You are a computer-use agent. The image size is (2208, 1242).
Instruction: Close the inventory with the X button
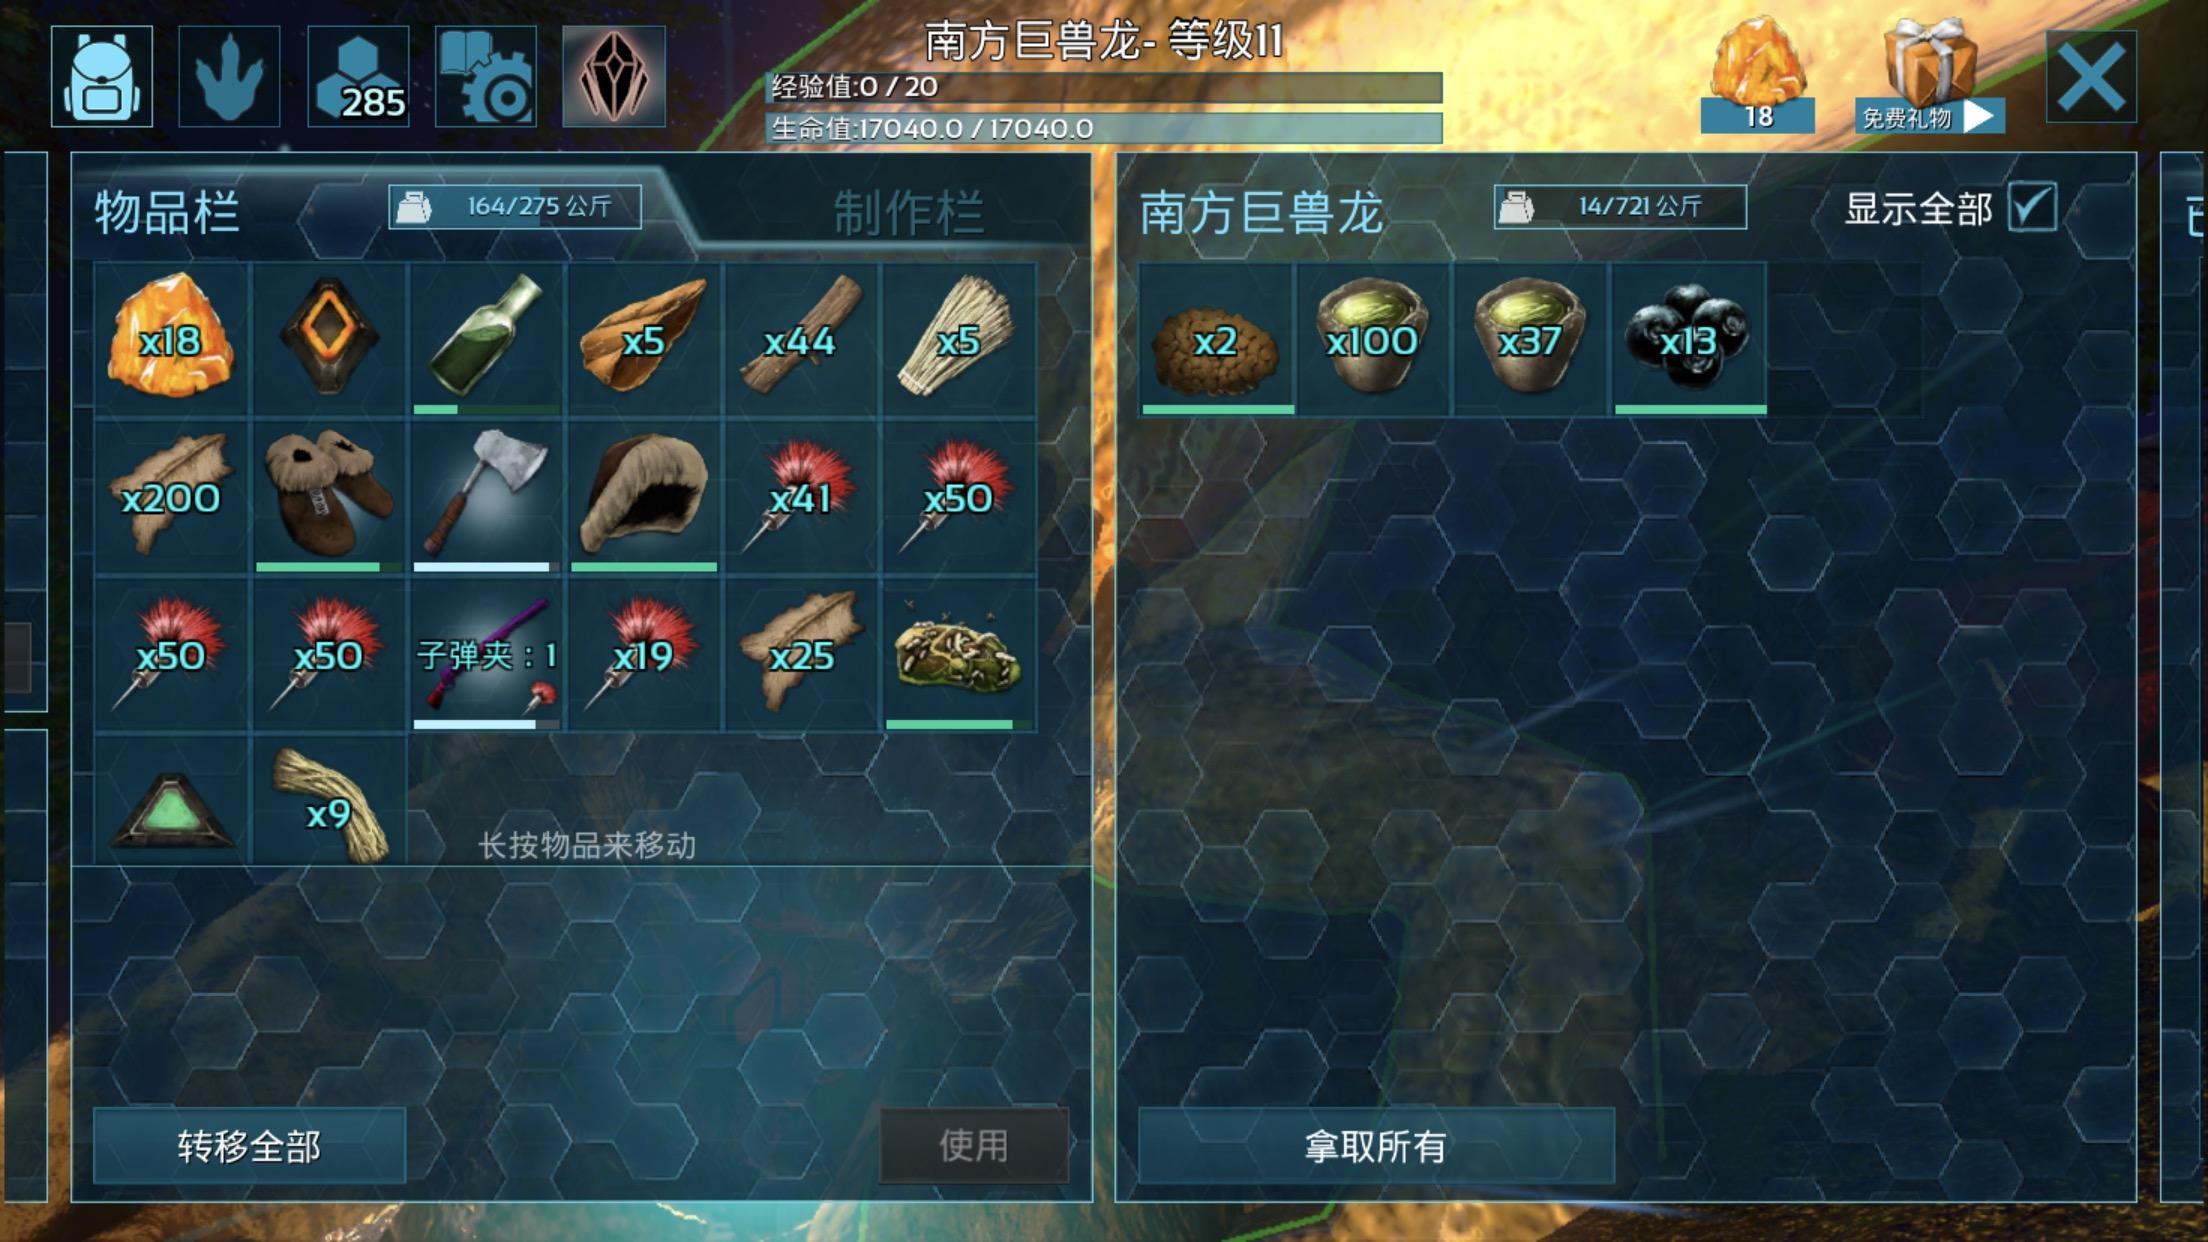[2091, 77]
